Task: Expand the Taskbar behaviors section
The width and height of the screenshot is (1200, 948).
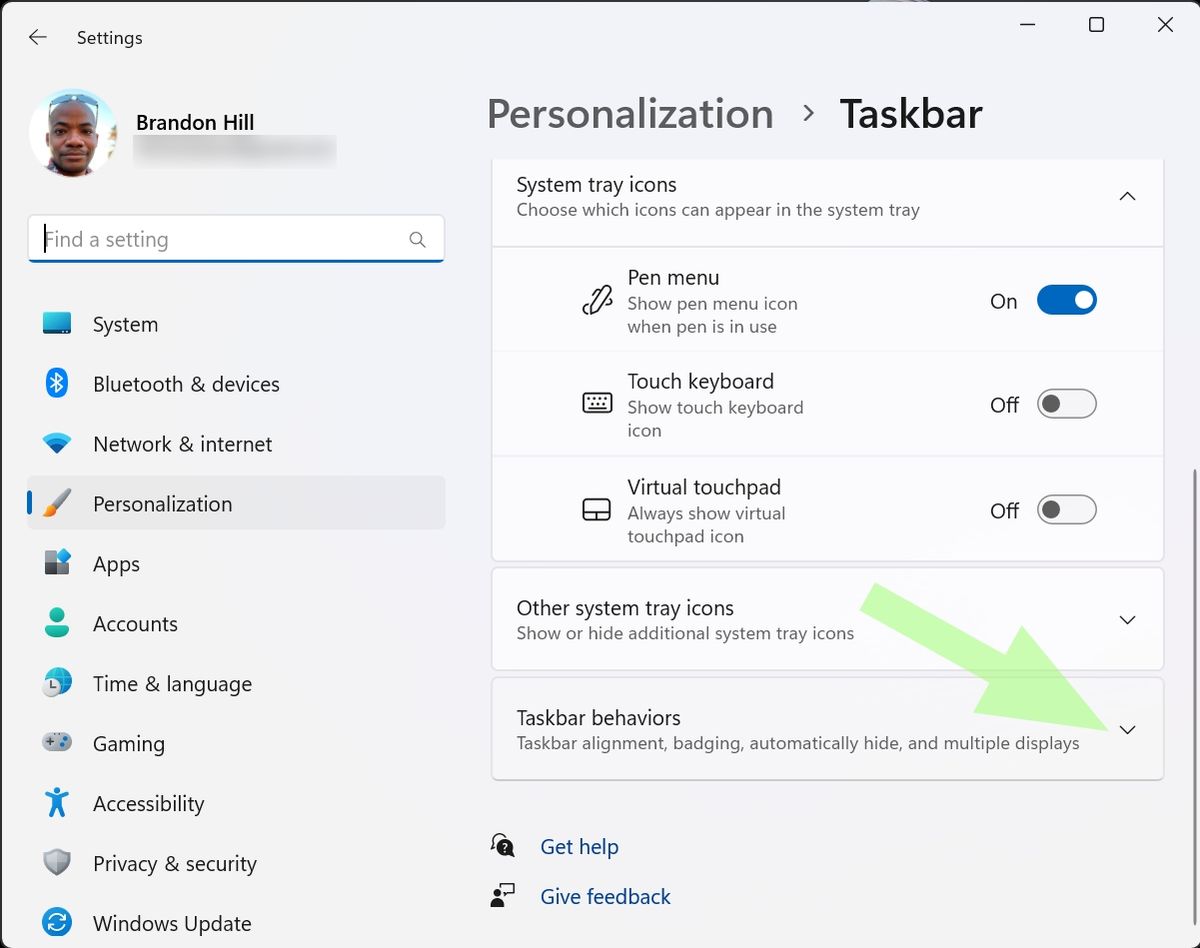Action: pyautogui.click(x=1128, y=730)
